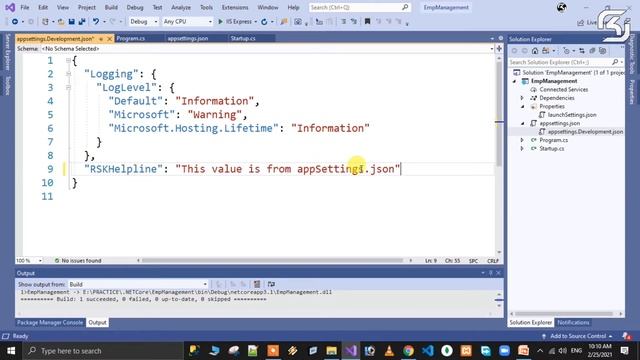The width and height of the screenshot is (640, 360).
Task: Click the Solution Explorer Home icon
Action: 535,51
